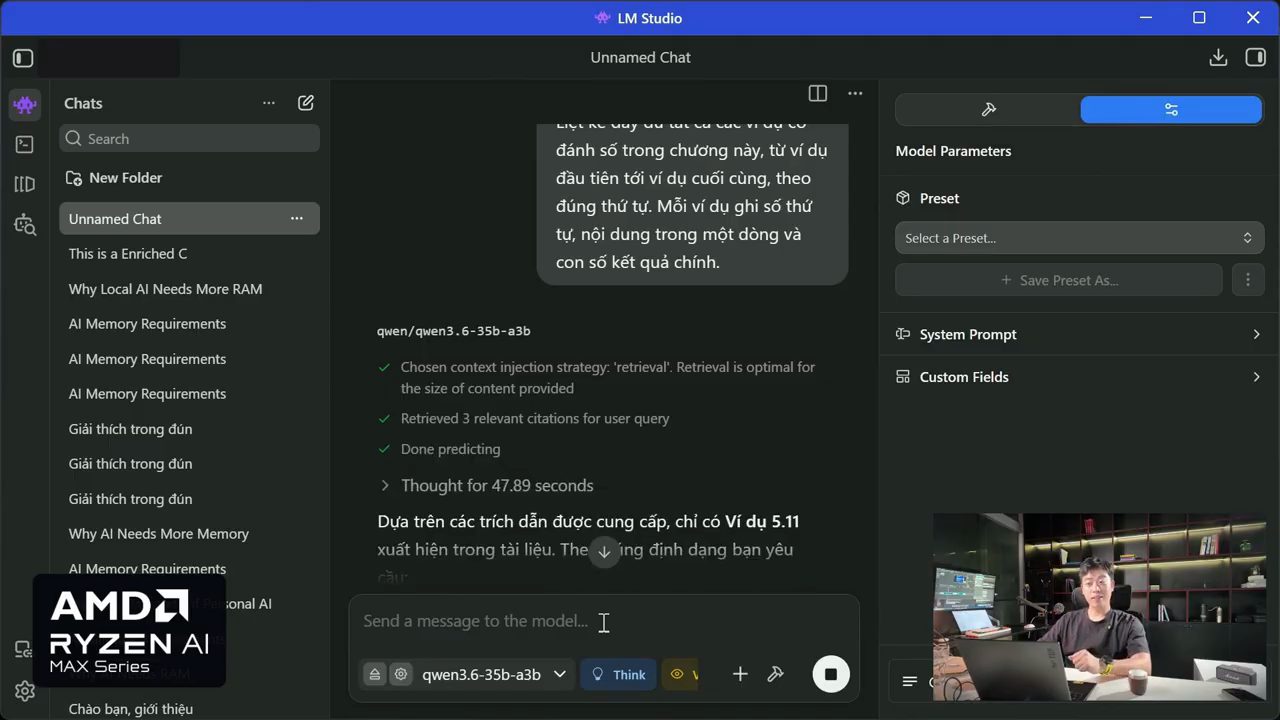Open chat options ellipsis above conversation

855,93
